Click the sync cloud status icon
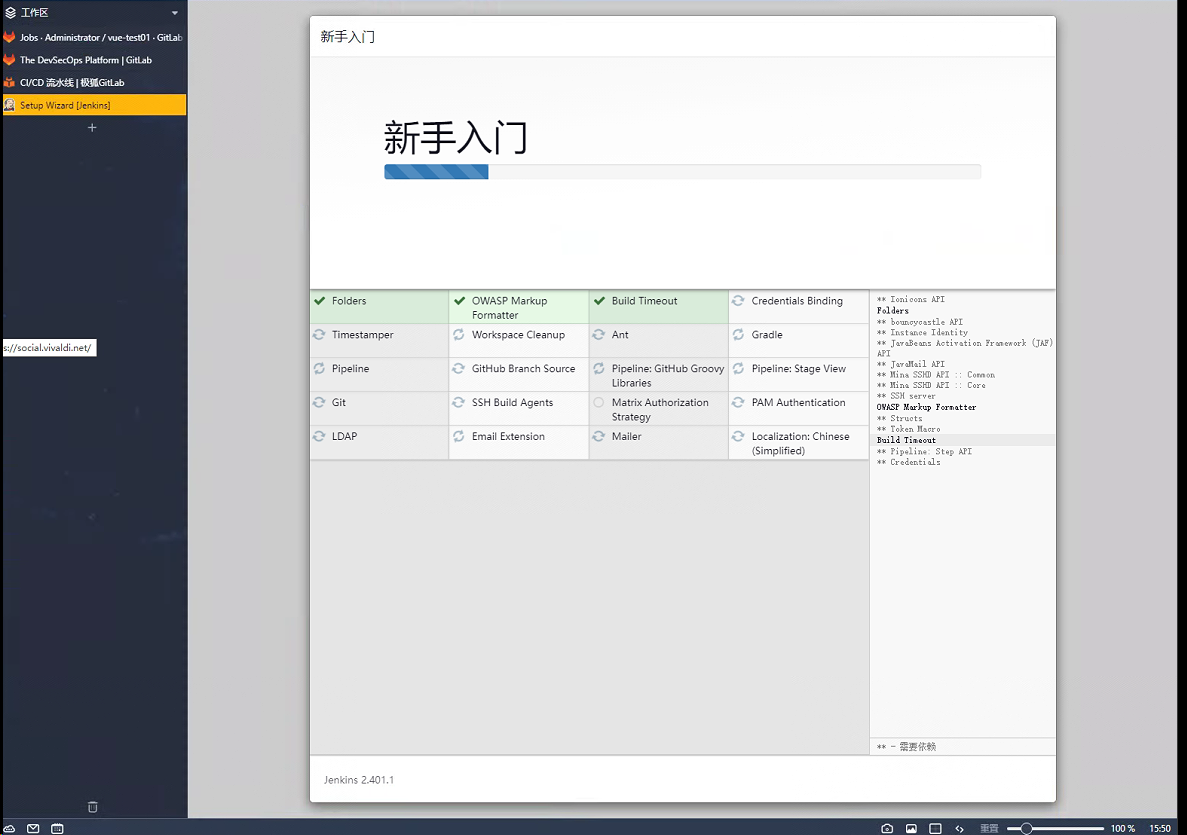Screen dimensions: 1187x835 [10, 828]
